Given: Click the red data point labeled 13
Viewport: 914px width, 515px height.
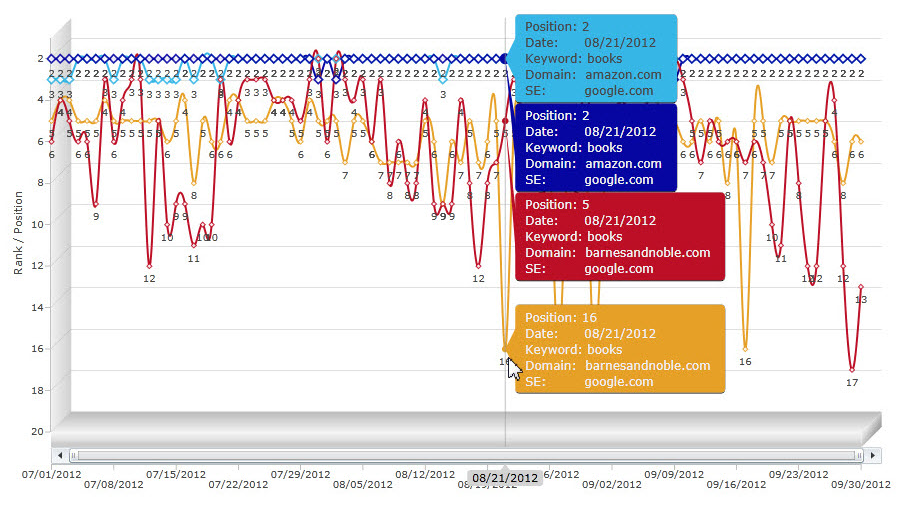Looking at the screenshot, I should (x=861, y=287).
